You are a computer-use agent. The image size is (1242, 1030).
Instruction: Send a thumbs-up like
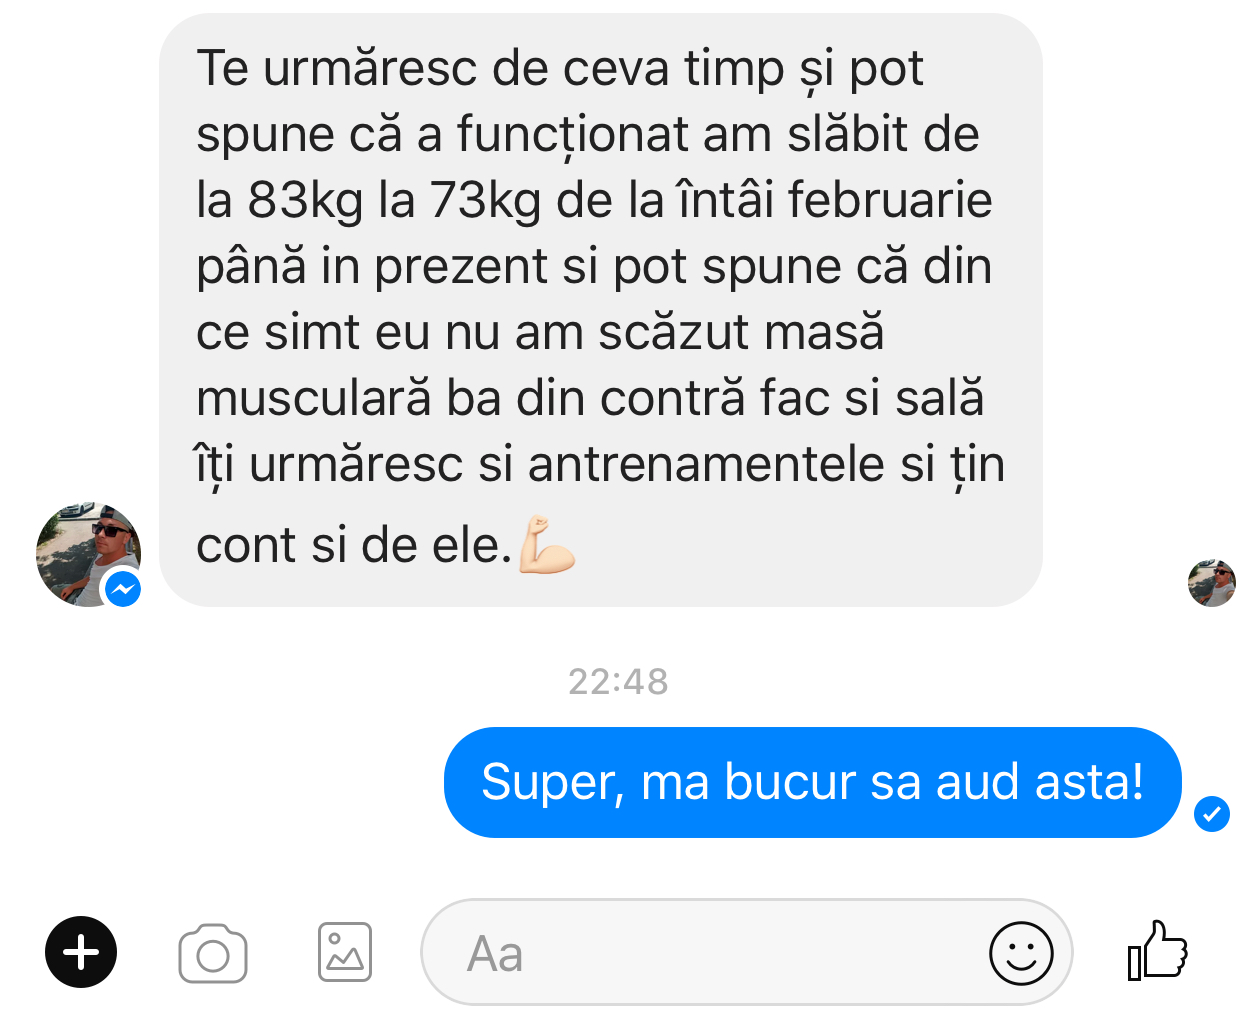pos(1157,950)
